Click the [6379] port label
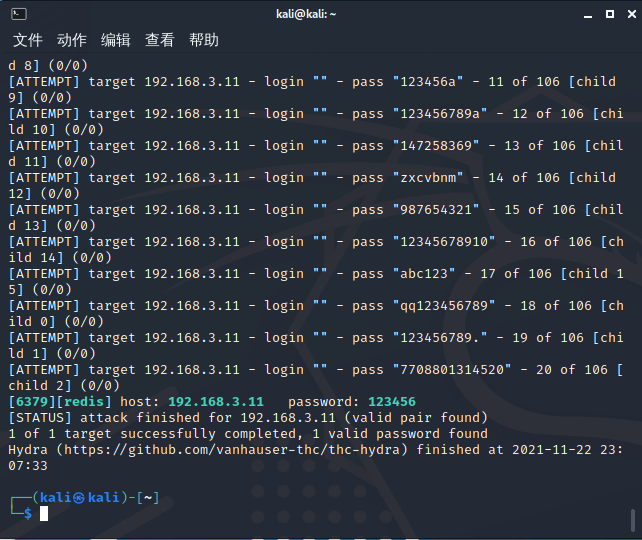This screenshot has width=642, height=540. coord(32,402)
